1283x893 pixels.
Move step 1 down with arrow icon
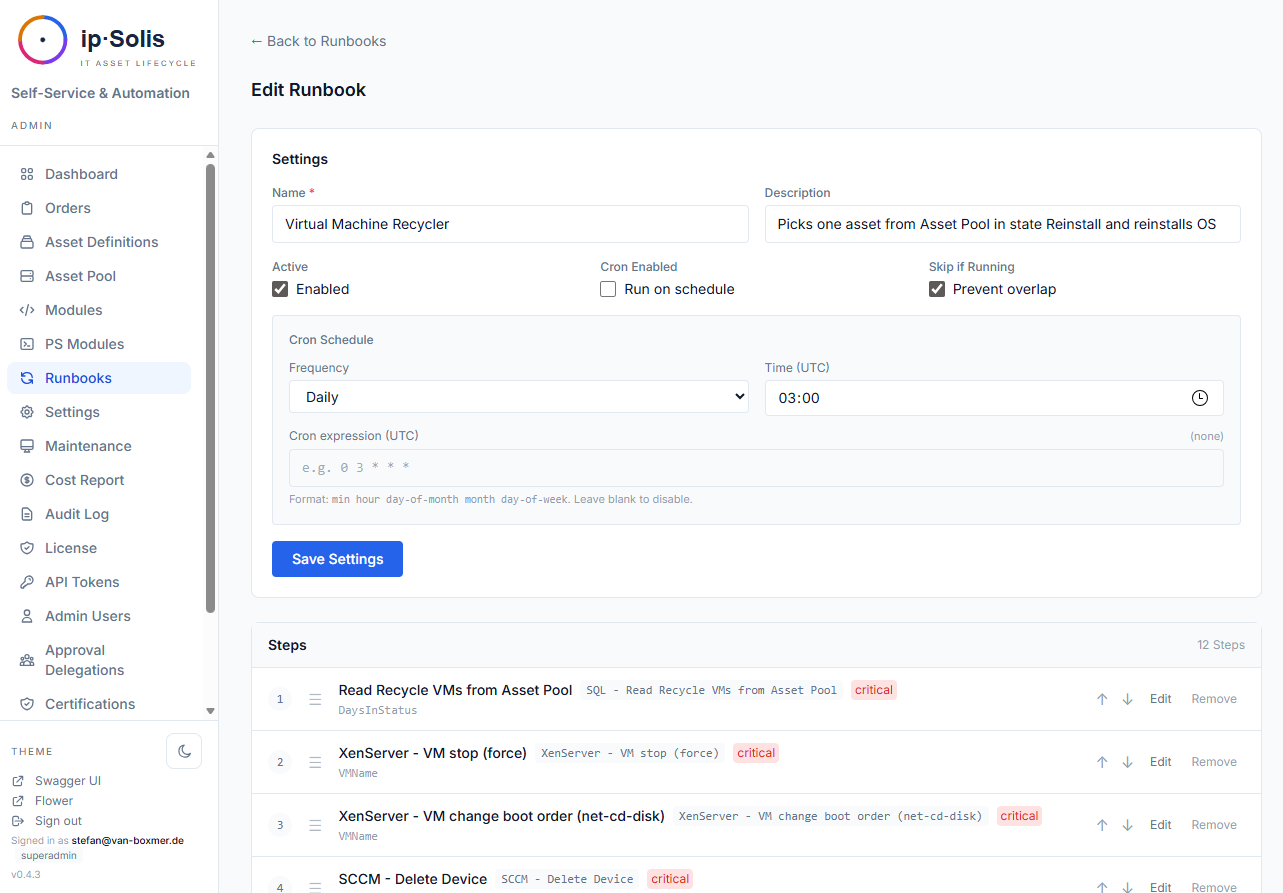pyautogui.click(x=1127, y=699)
